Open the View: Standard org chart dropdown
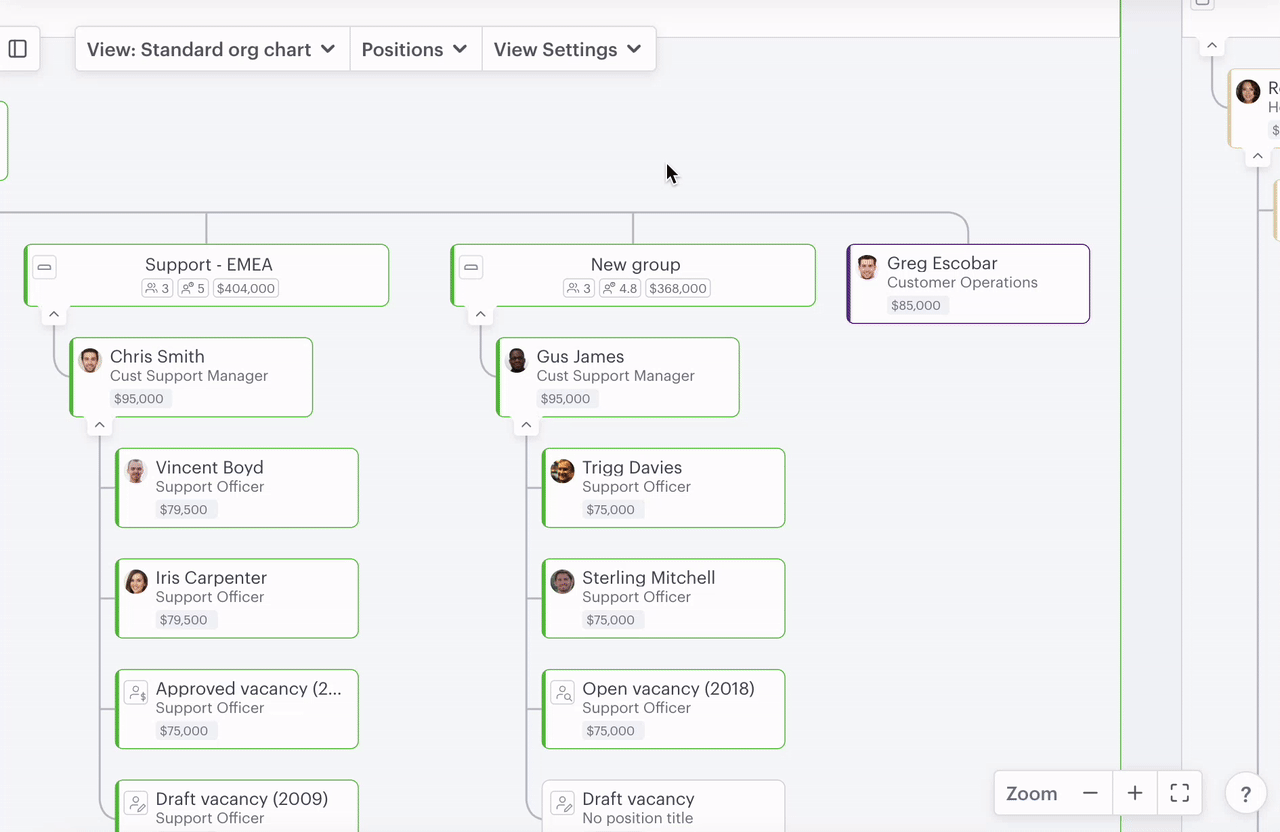 [x=211, y=48]
